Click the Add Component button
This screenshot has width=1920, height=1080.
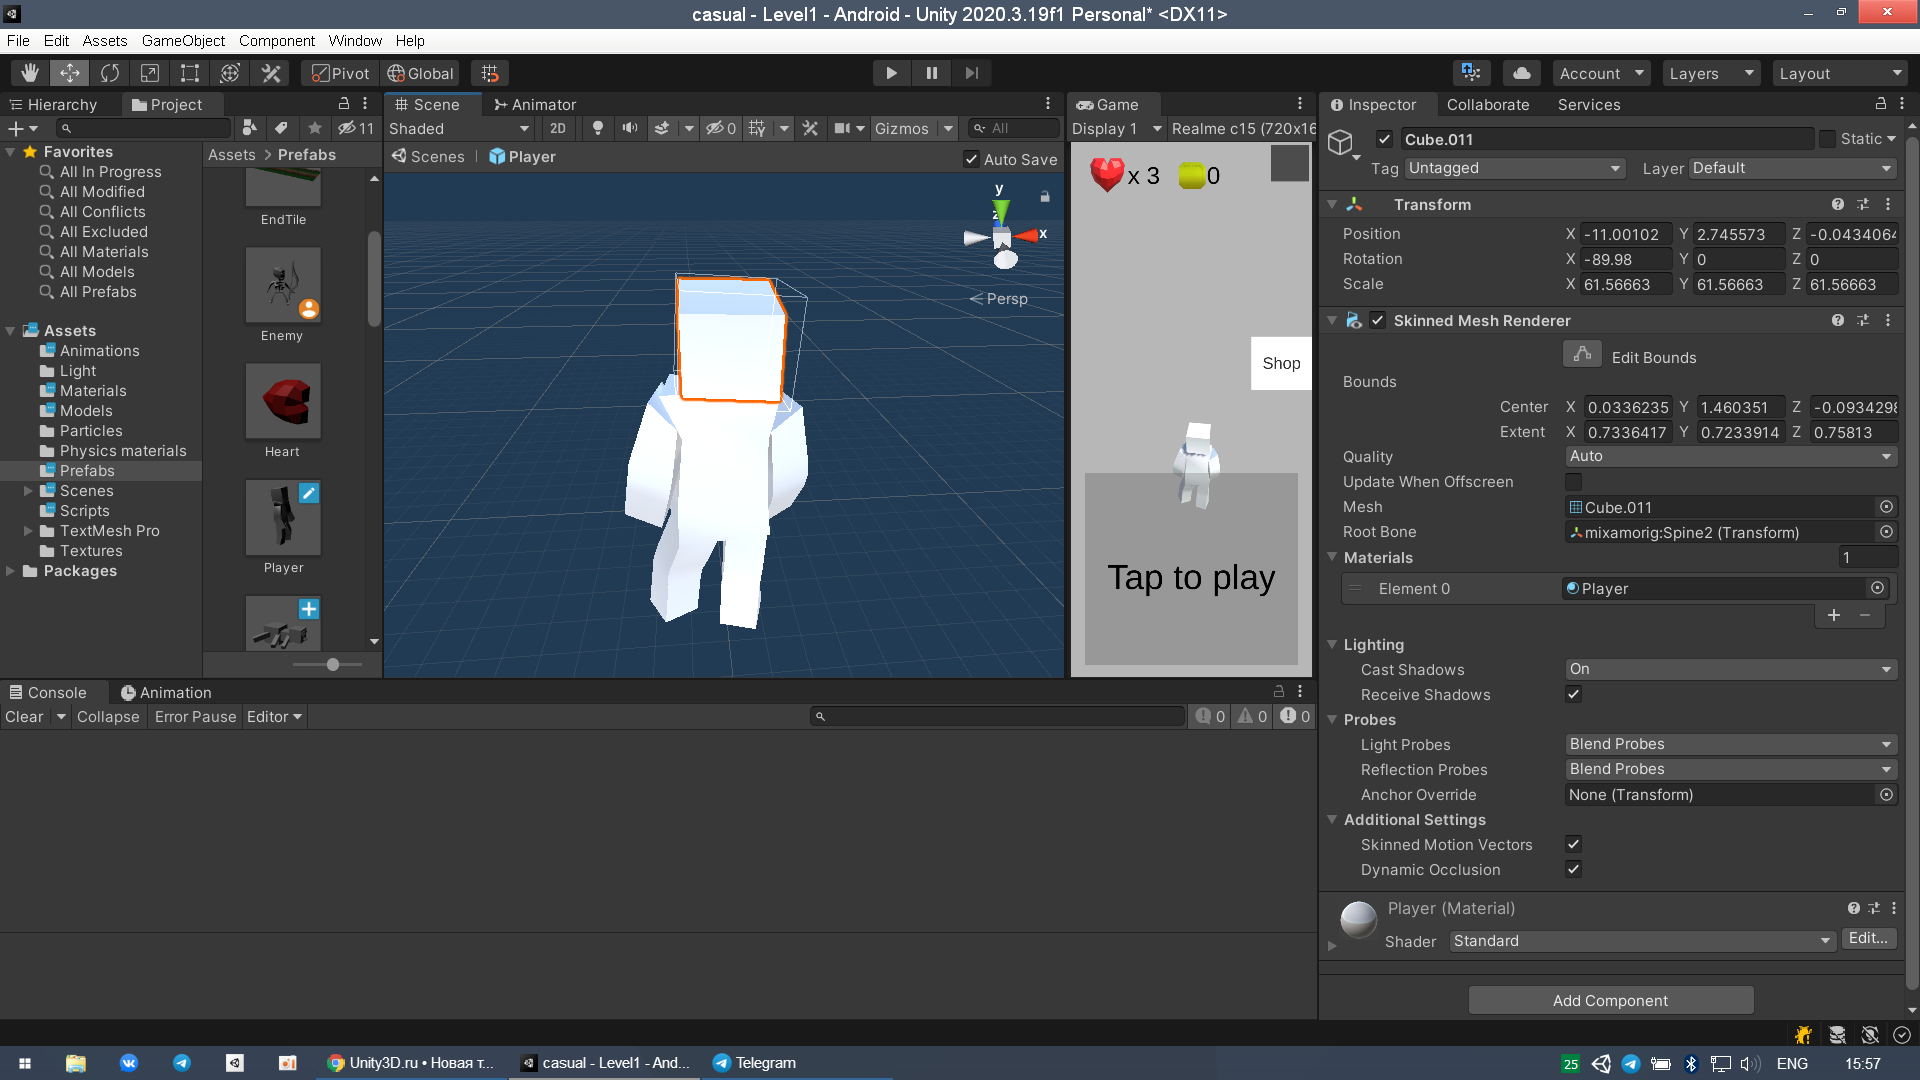click(1610, 1000)
